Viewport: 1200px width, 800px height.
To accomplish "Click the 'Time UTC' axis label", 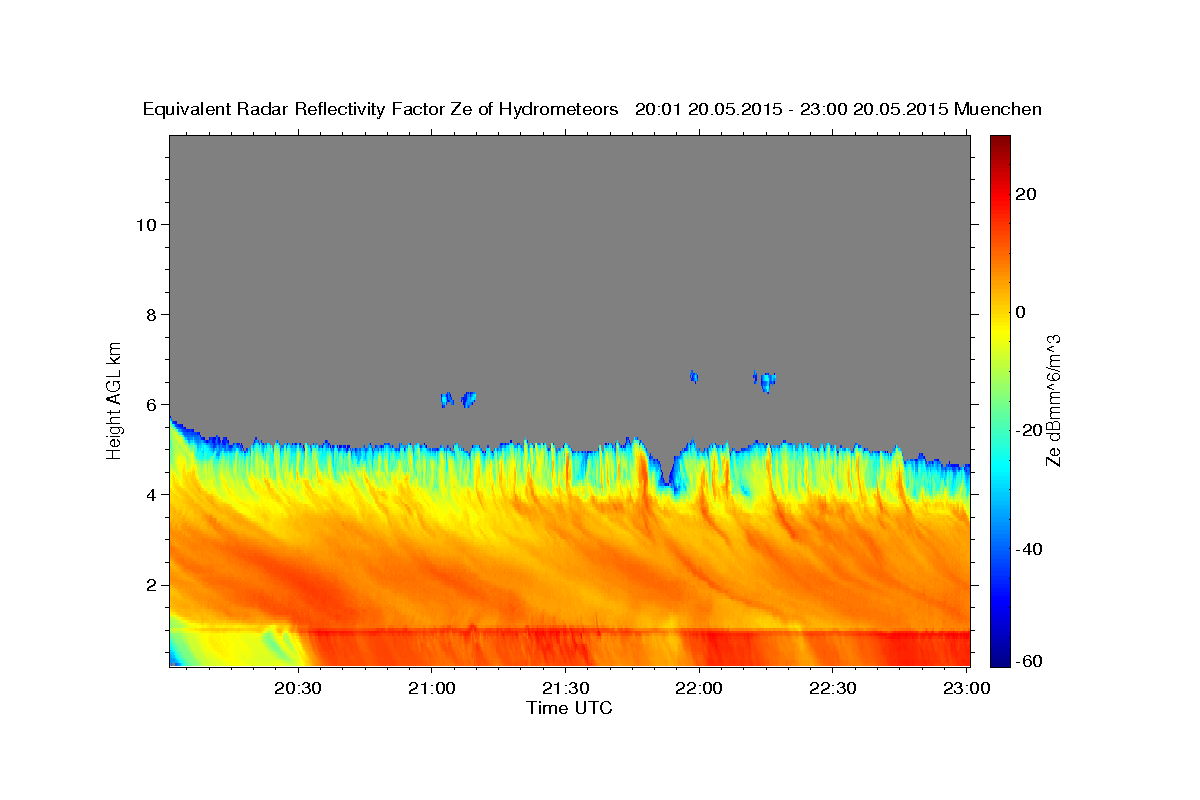I will tap(569, 708).
